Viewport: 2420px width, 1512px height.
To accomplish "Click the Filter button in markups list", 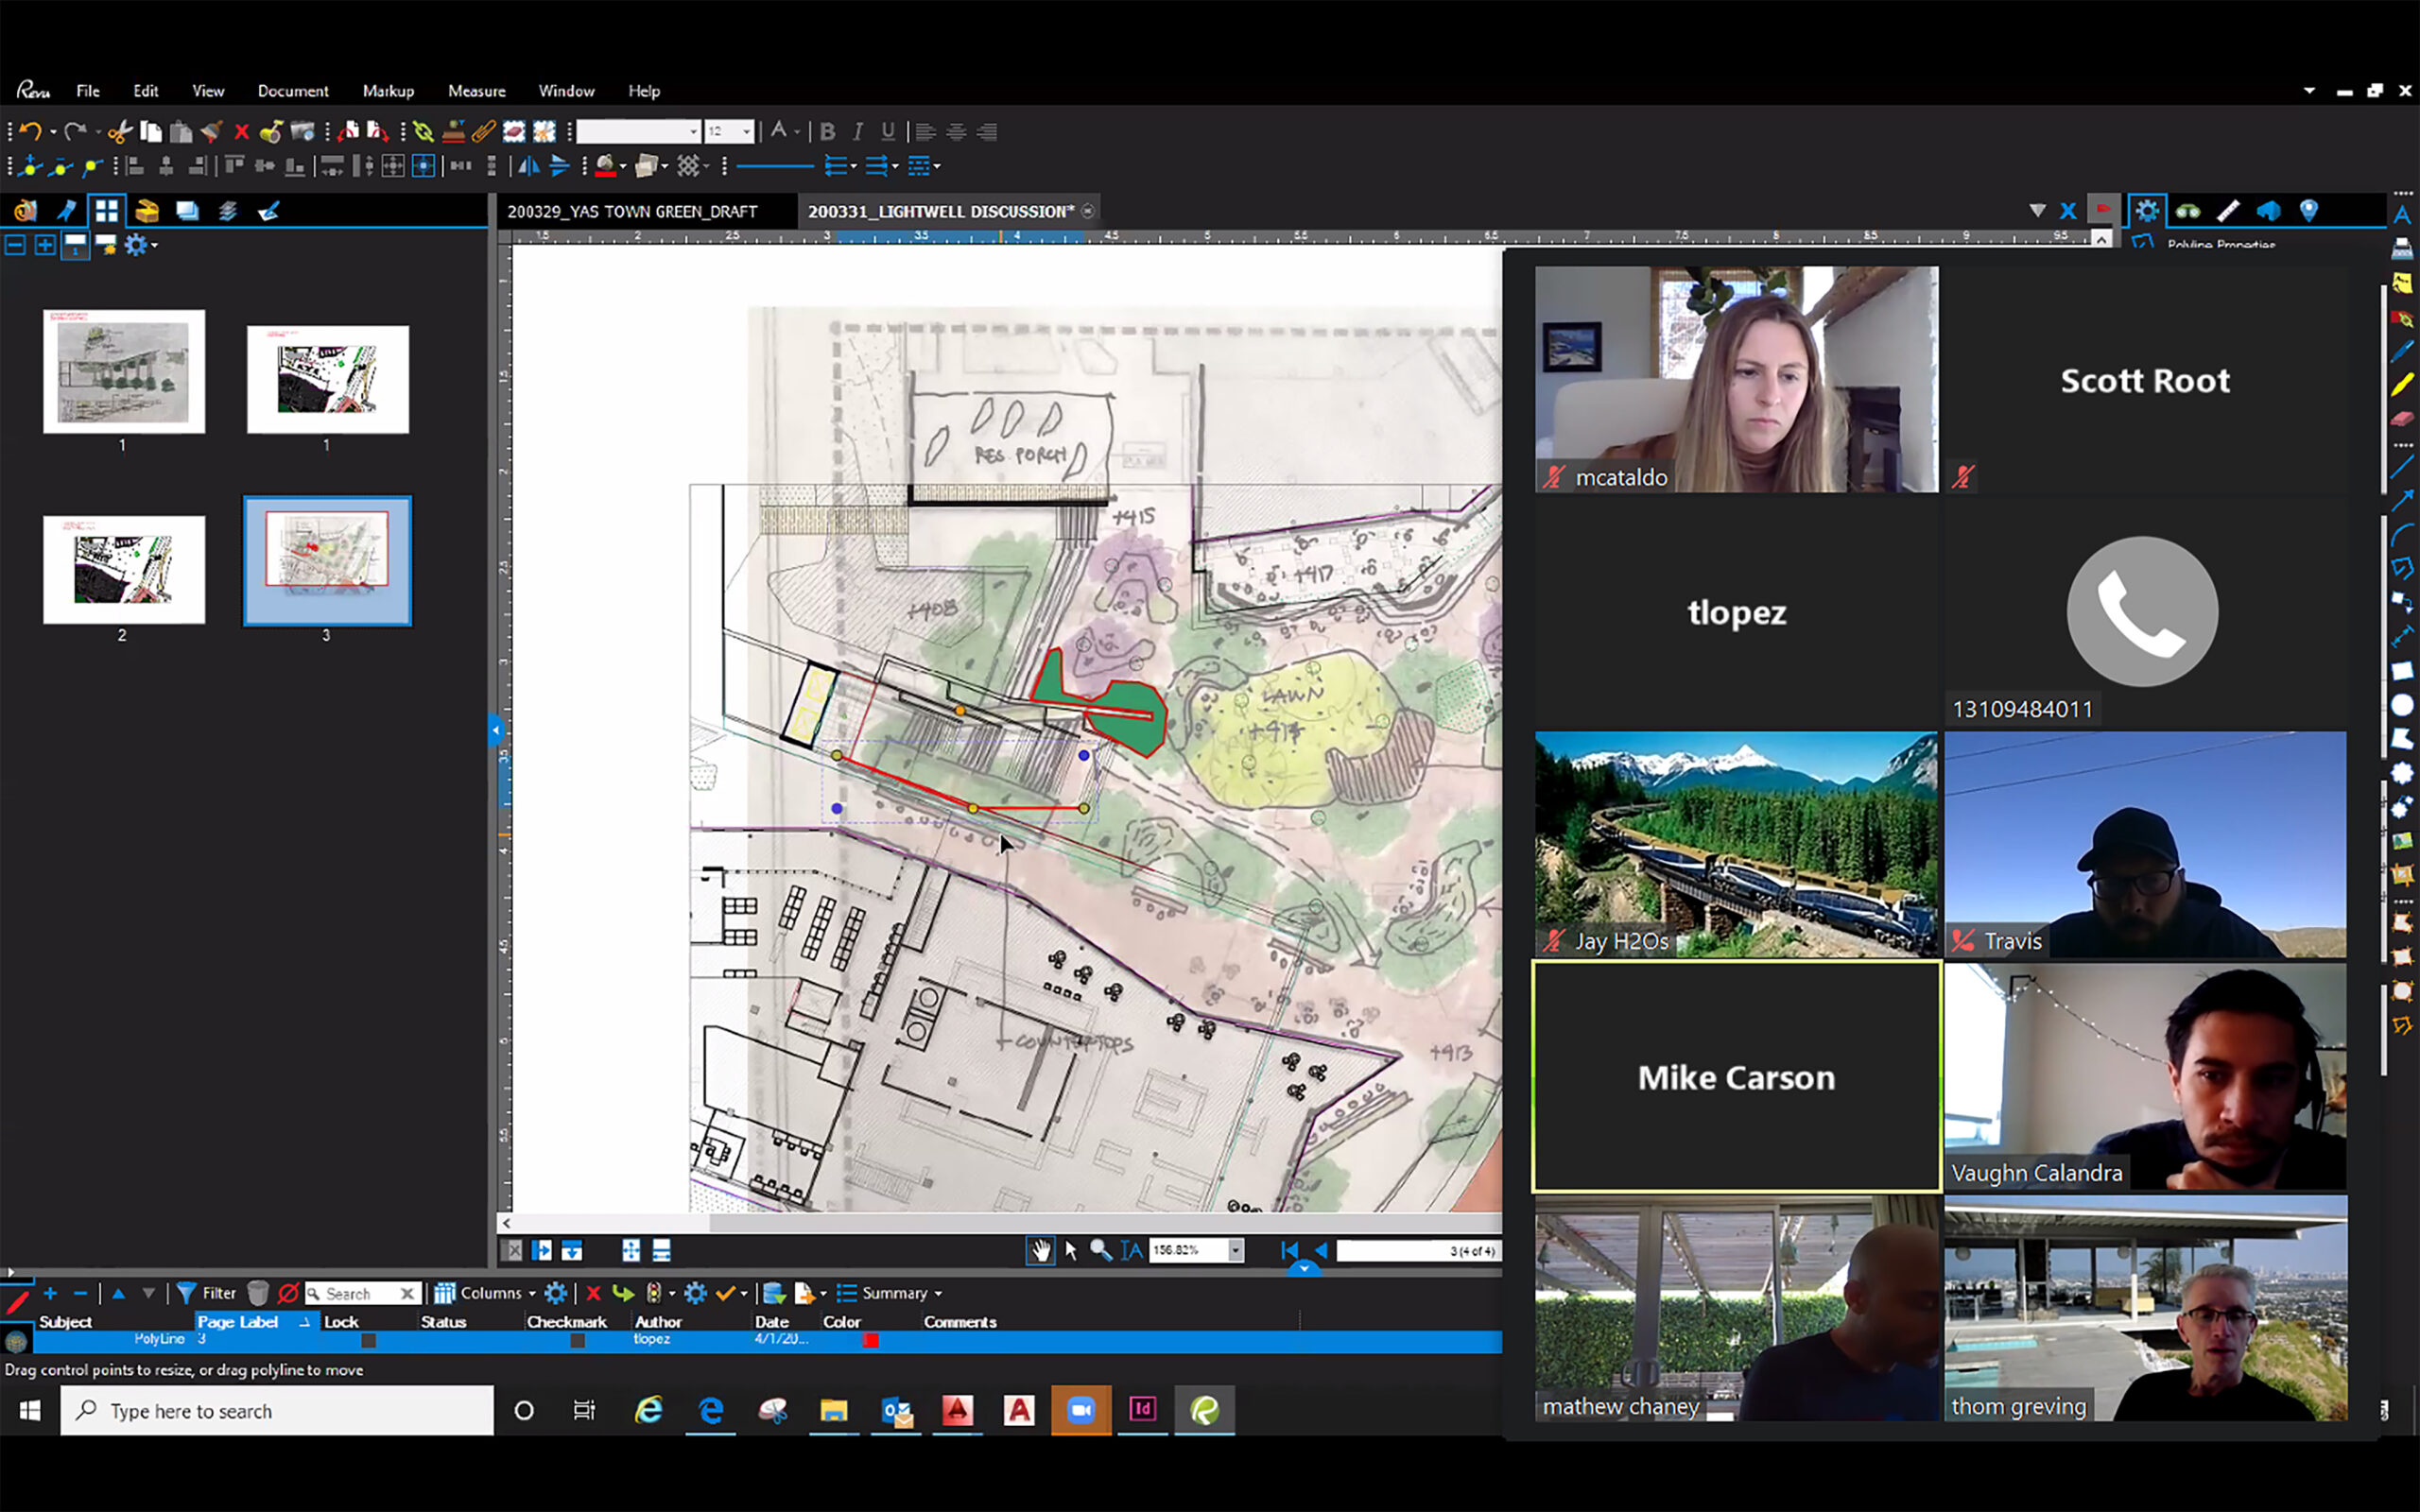I will coord(207,1293).
